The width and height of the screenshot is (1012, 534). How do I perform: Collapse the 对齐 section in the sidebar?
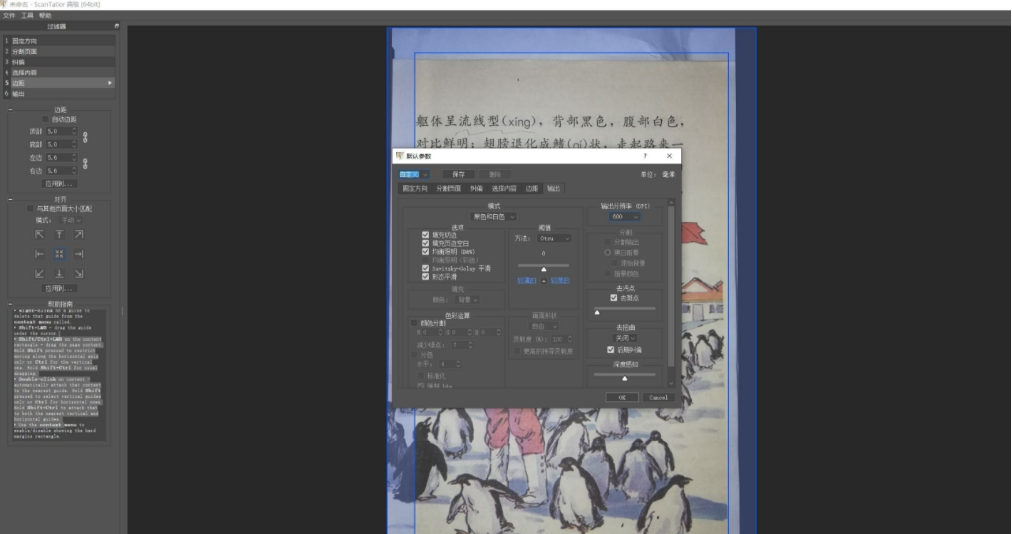click(10, 200)
